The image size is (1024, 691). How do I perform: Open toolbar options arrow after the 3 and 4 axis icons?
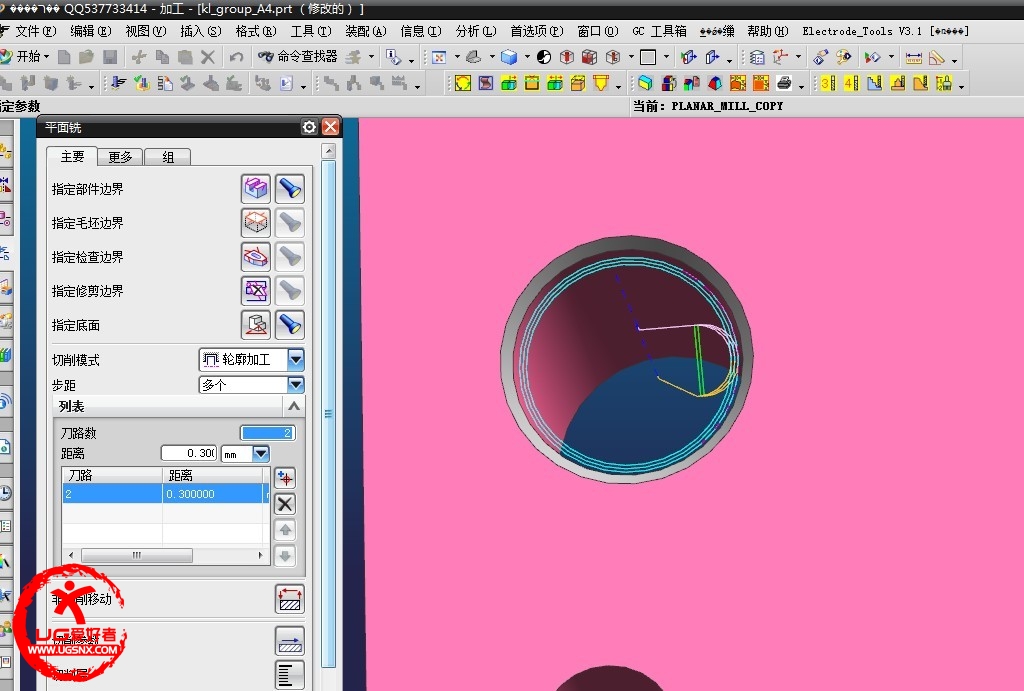pos(961,86)
